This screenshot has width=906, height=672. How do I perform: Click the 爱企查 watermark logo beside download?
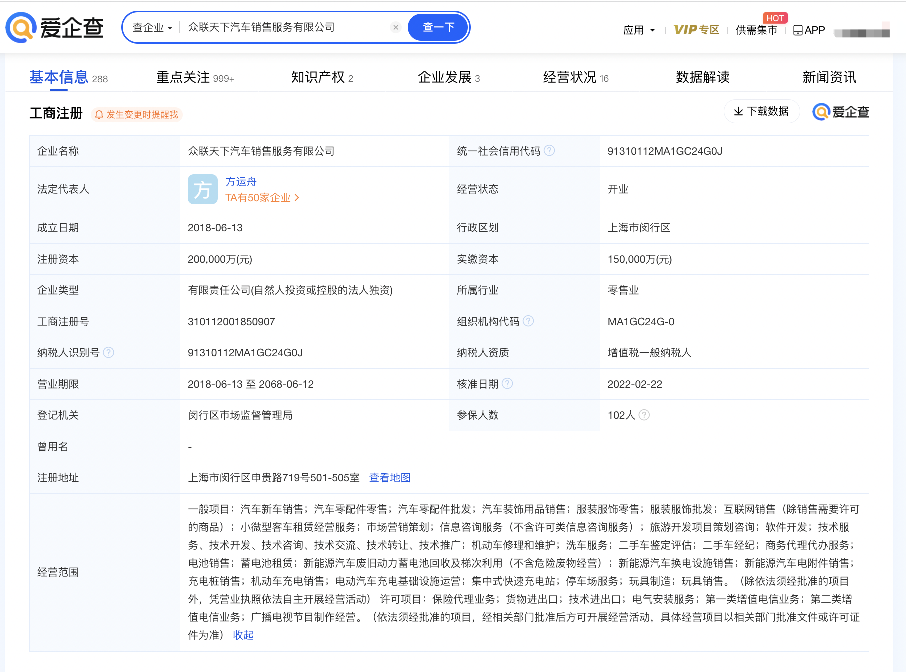click(841, 112)
